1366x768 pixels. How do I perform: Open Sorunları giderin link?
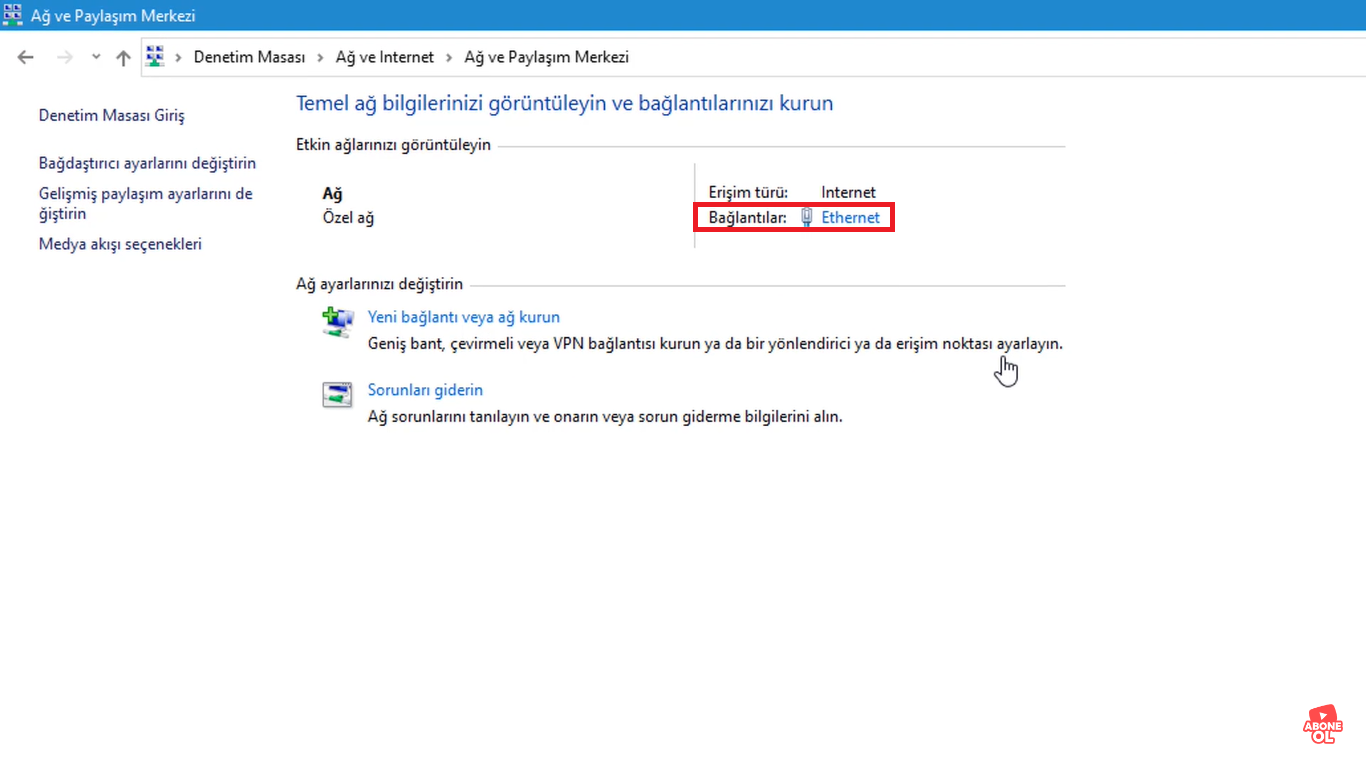coord(425,390)
